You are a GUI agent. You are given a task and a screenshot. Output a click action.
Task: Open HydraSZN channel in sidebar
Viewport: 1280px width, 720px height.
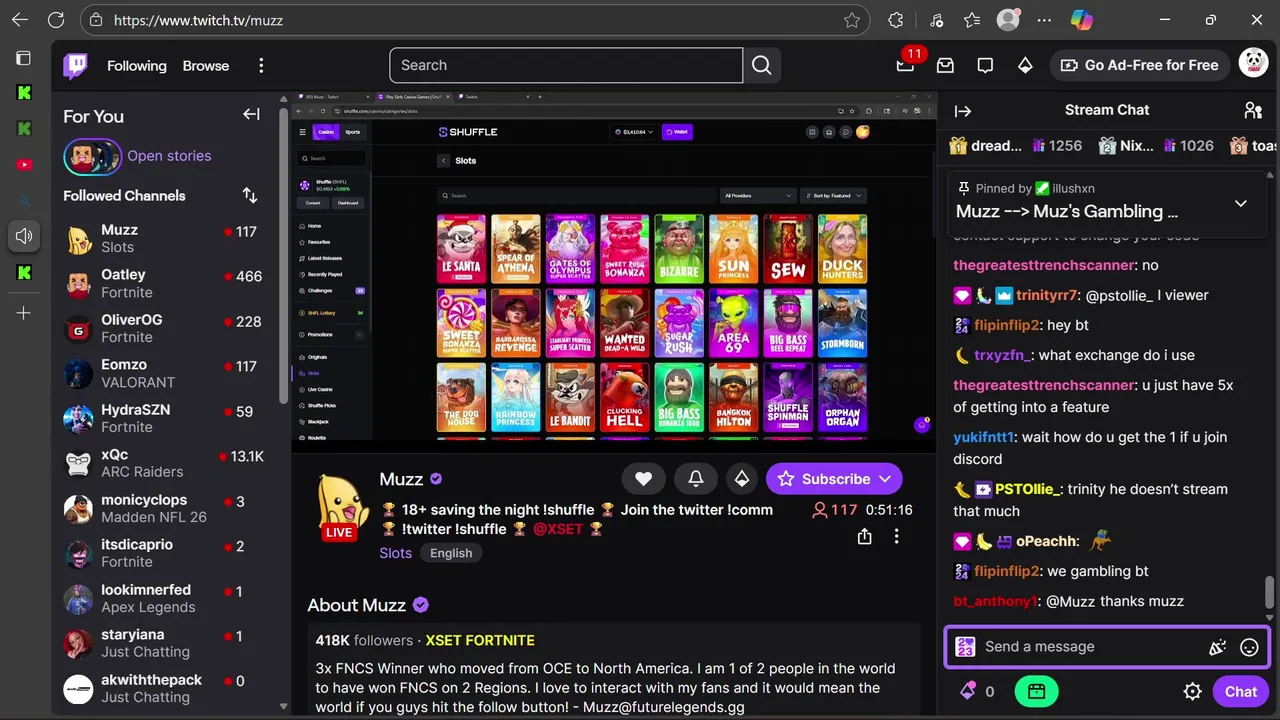coord(163,419)
